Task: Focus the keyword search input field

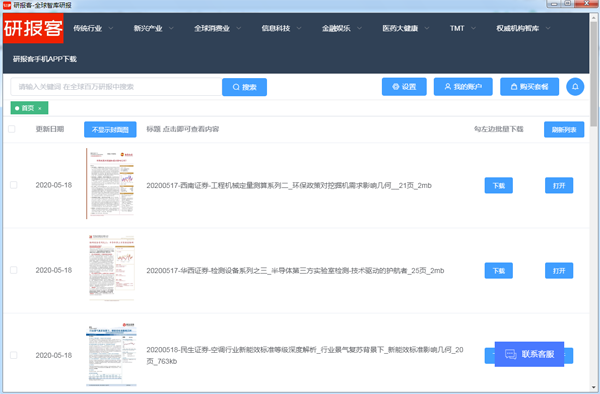Action: coord(116,87)
